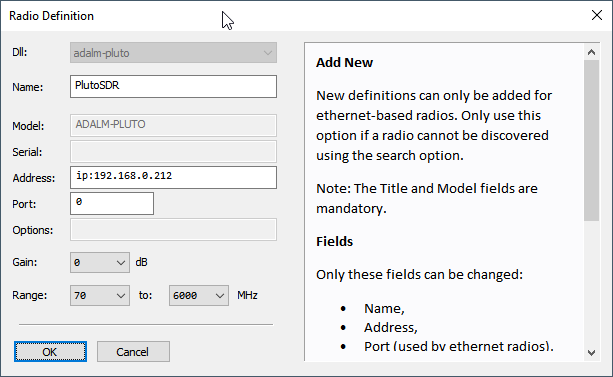Click the 'Address:' label
Screen dimensions: 613x377
34,178
